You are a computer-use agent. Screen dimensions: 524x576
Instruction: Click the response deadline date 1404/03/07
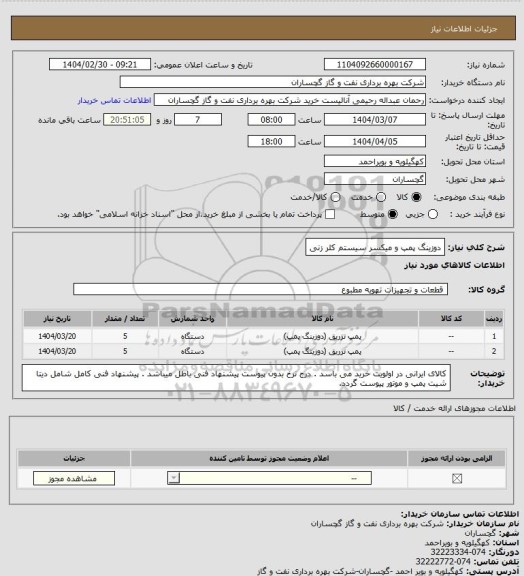(375, 120)
